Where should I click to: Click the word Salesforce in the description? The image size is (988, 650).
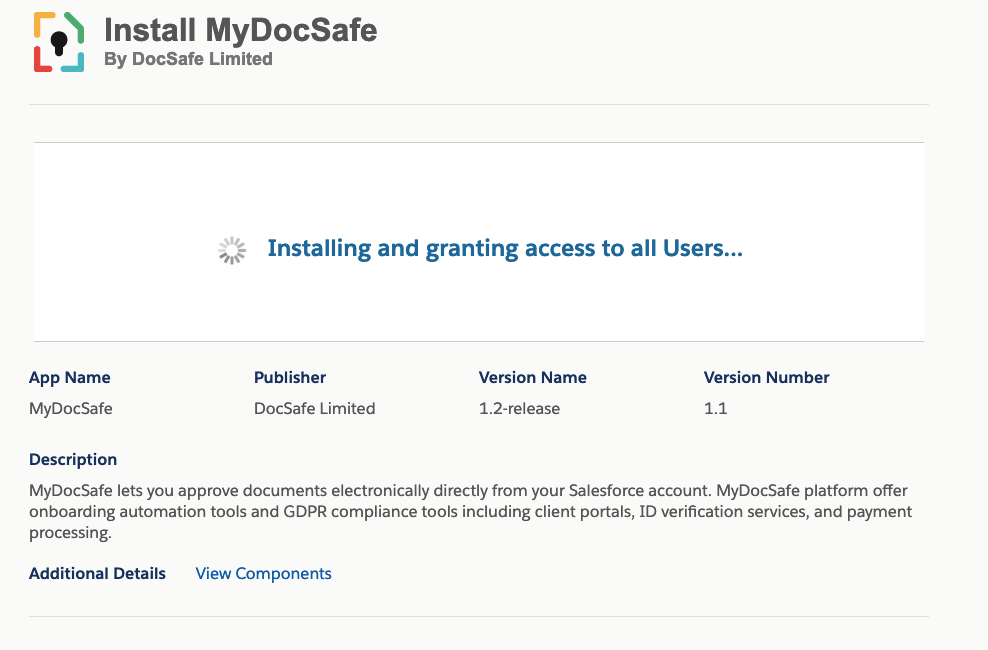(605, 491)
